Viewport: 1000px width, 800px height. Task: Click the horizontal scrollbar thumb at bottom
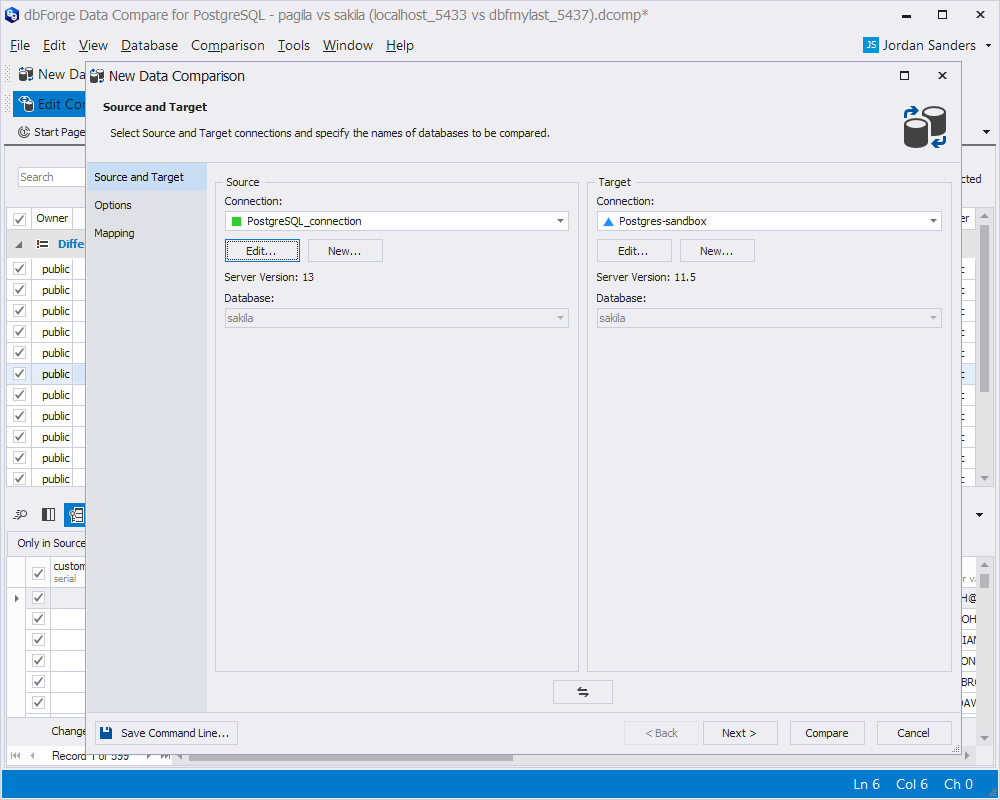click(x=351, y=757)
